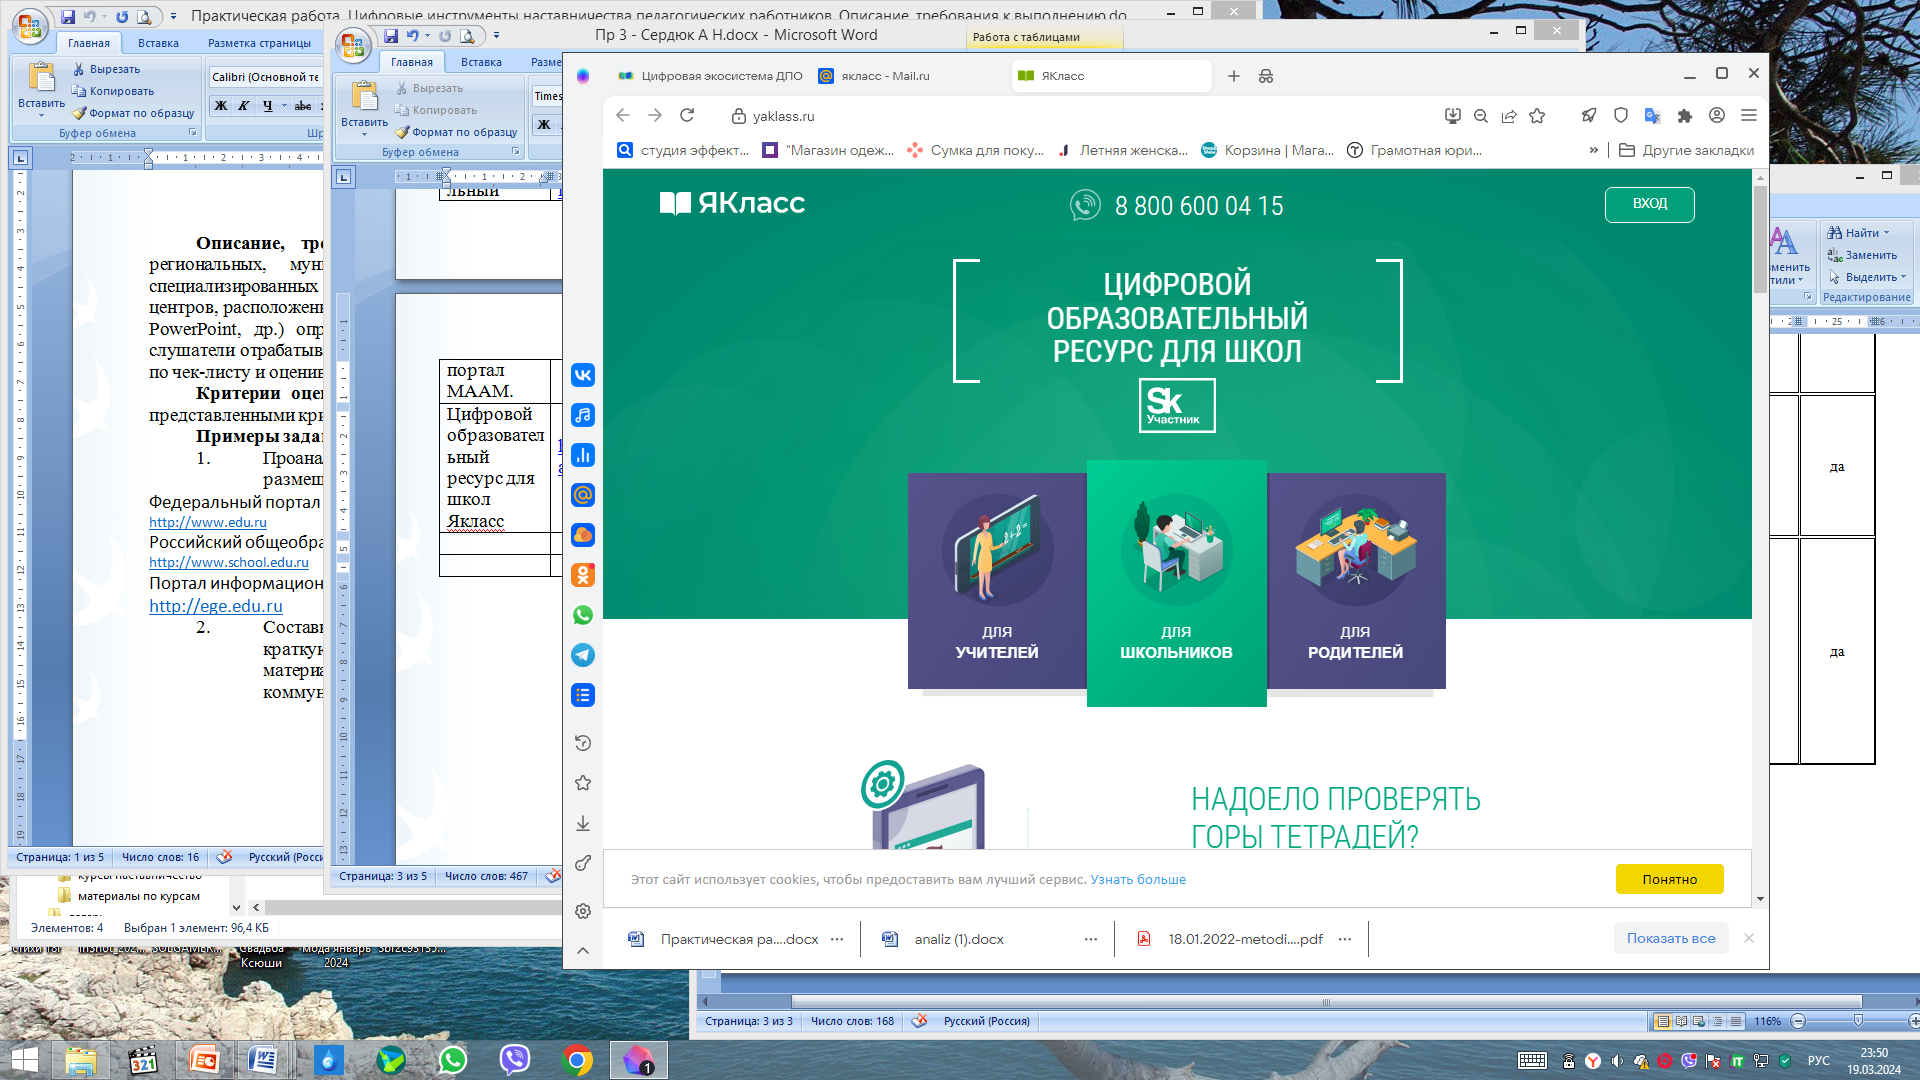Click the Google Translate icon in address bar
The height and width of the screenshot is (1080, 1920).
(1652, 116)
